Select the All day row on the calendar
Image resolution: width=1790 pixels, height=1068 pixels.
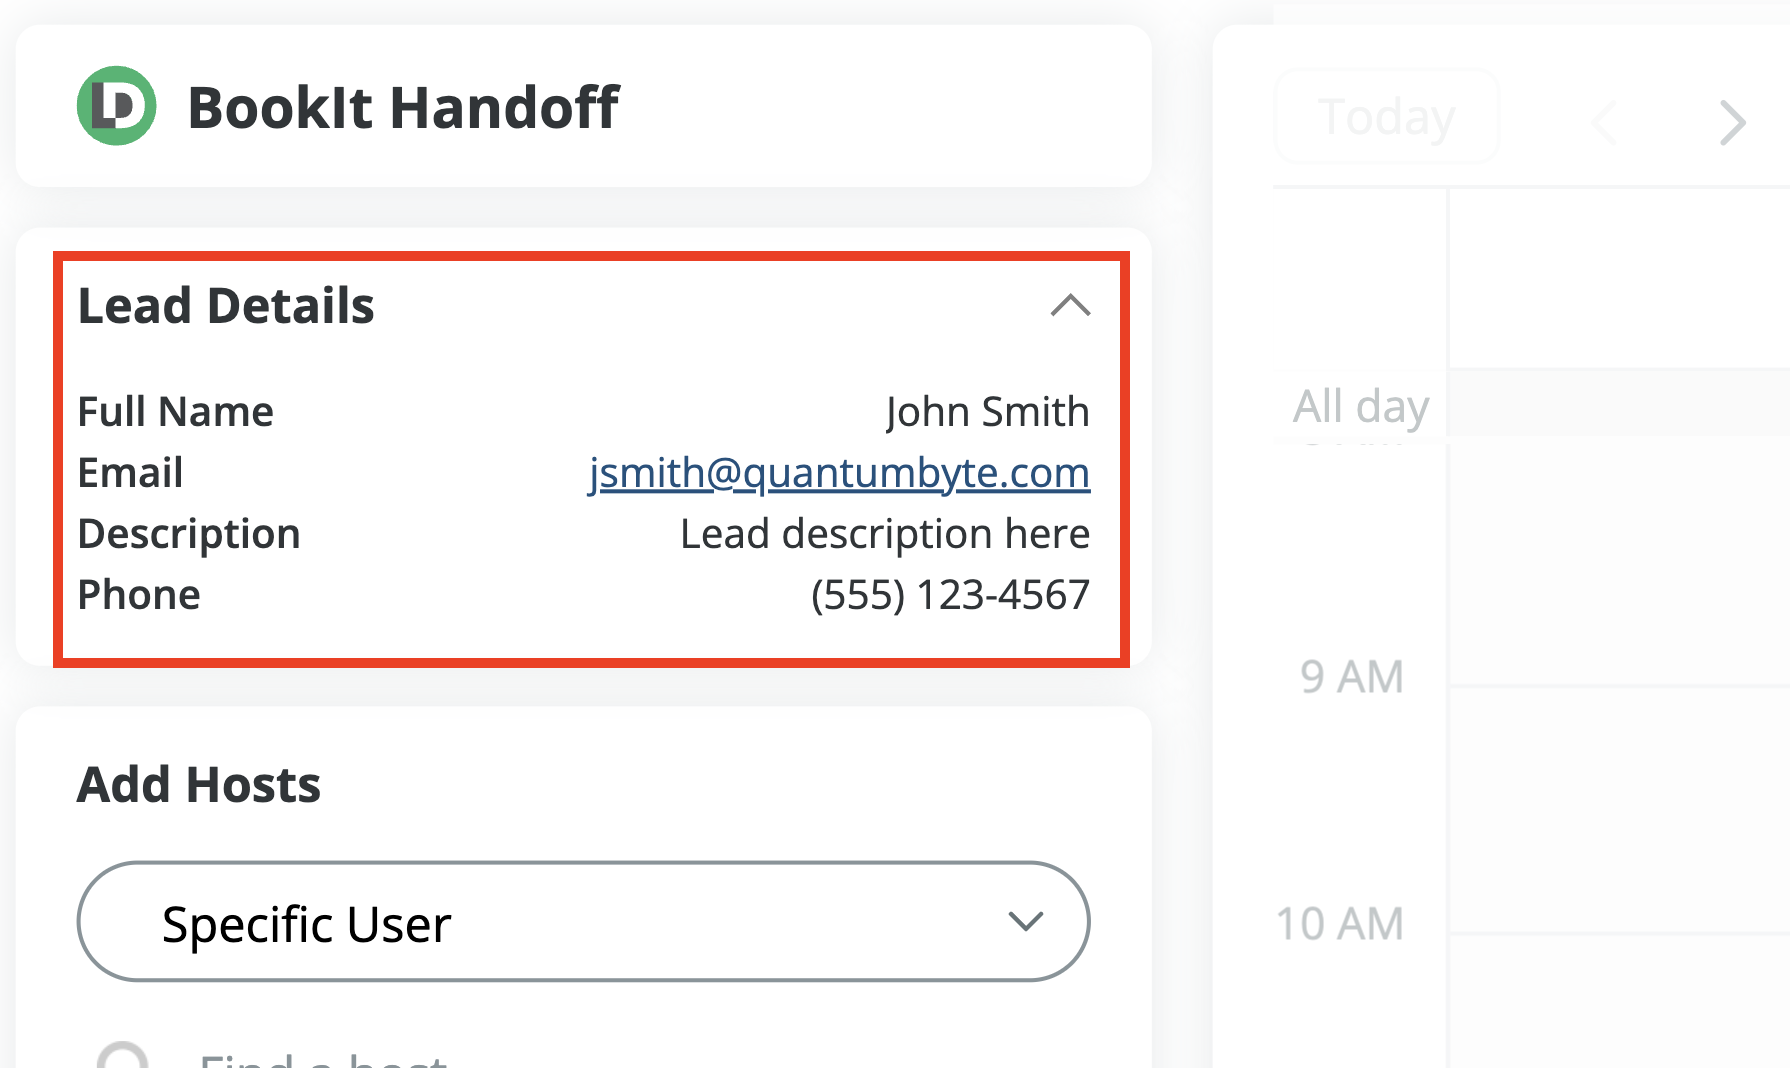click(1360, 405)
